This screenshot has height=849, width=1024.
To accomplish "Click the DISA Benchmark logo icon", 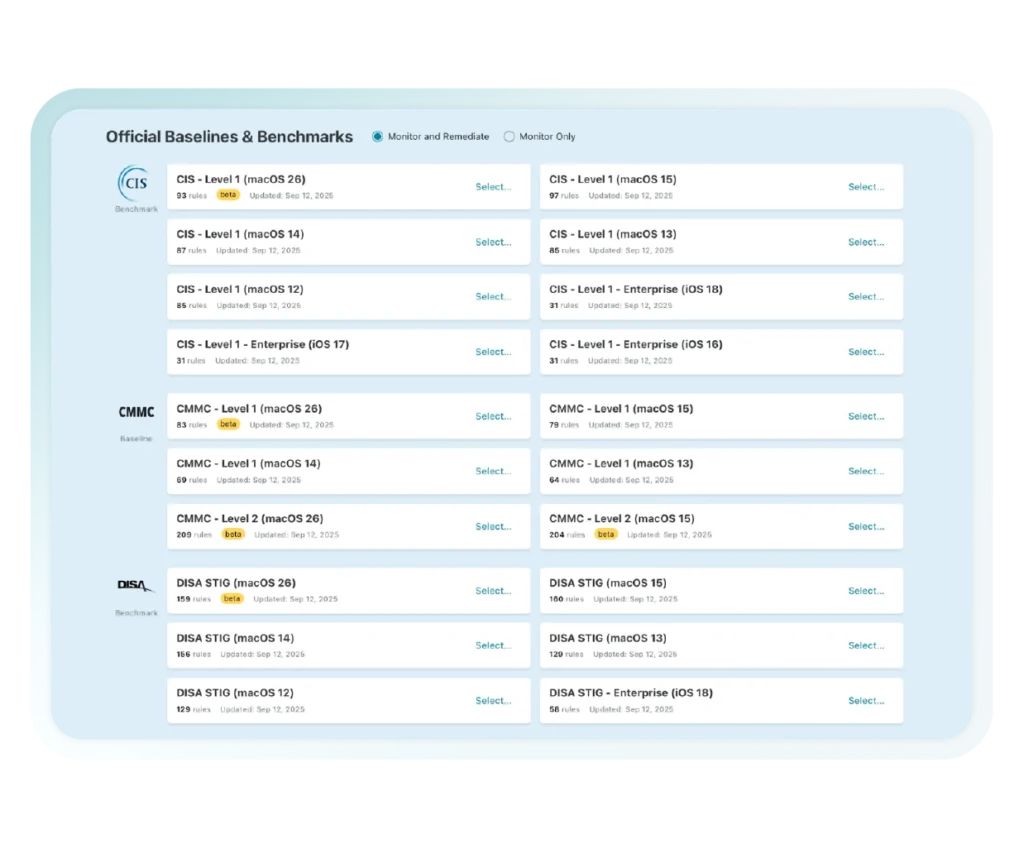I will (x=135, y=585).
